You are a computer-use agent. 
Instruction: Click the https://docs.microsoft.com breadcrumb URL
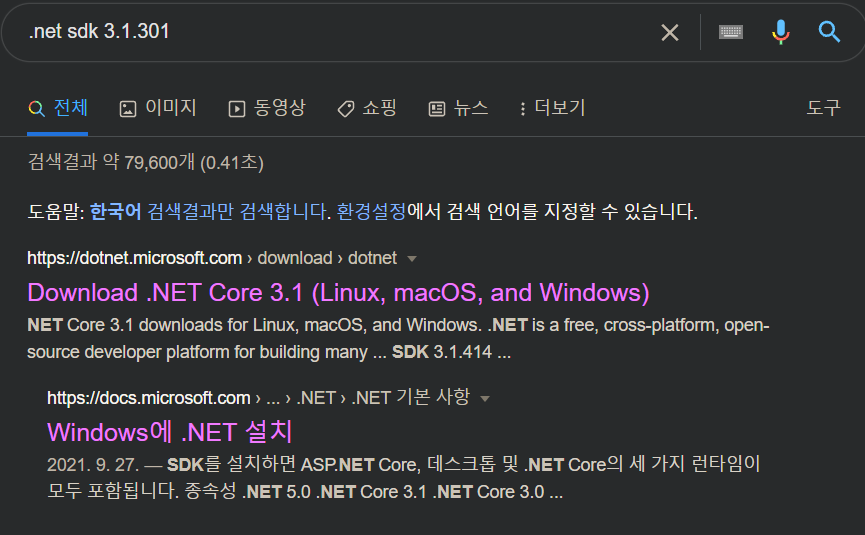pyautogui.click(x=149, y=398)
